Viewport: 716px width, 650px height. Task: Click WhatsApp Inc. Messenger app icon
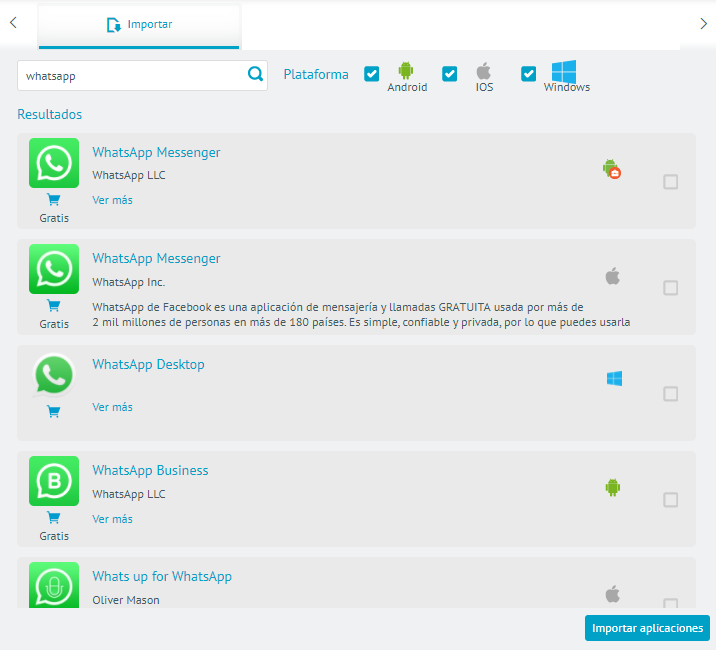click(x=54, y=269)
